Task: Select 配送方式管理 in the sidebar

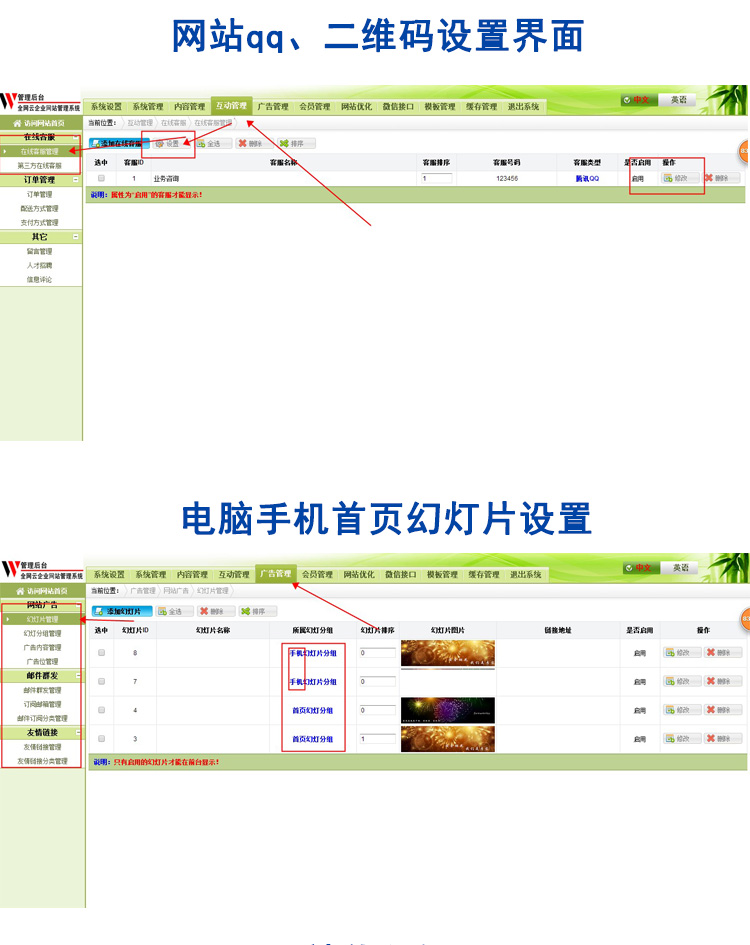Action: 40,209
